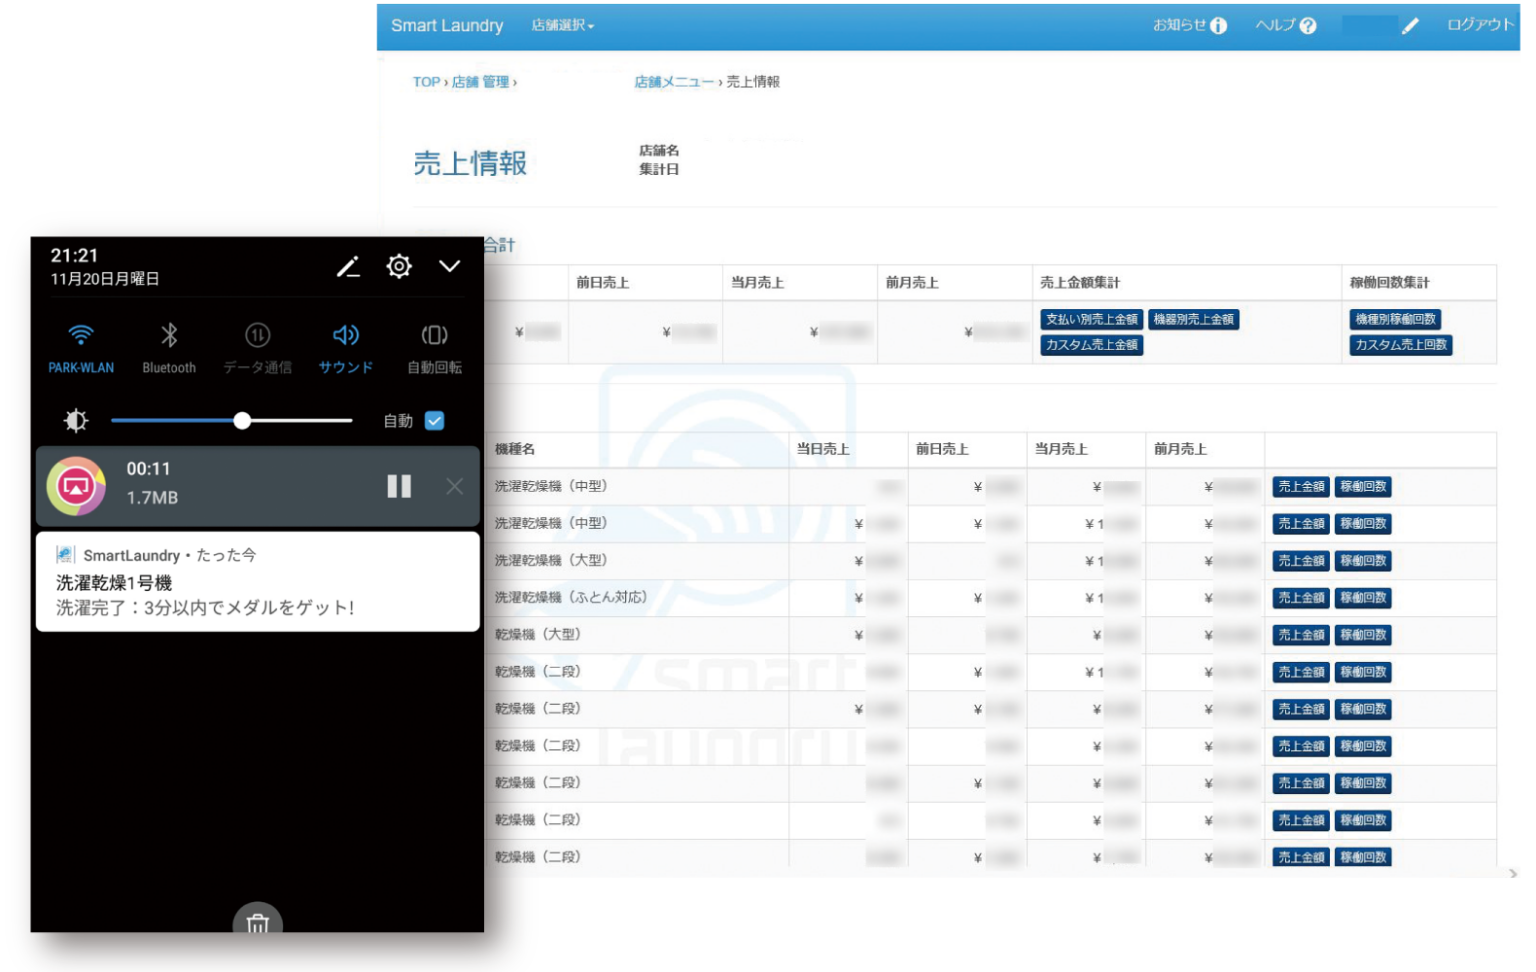1536x972 pixels.
Task: Open the quick settings gear icon
Action: click(399, 266)
